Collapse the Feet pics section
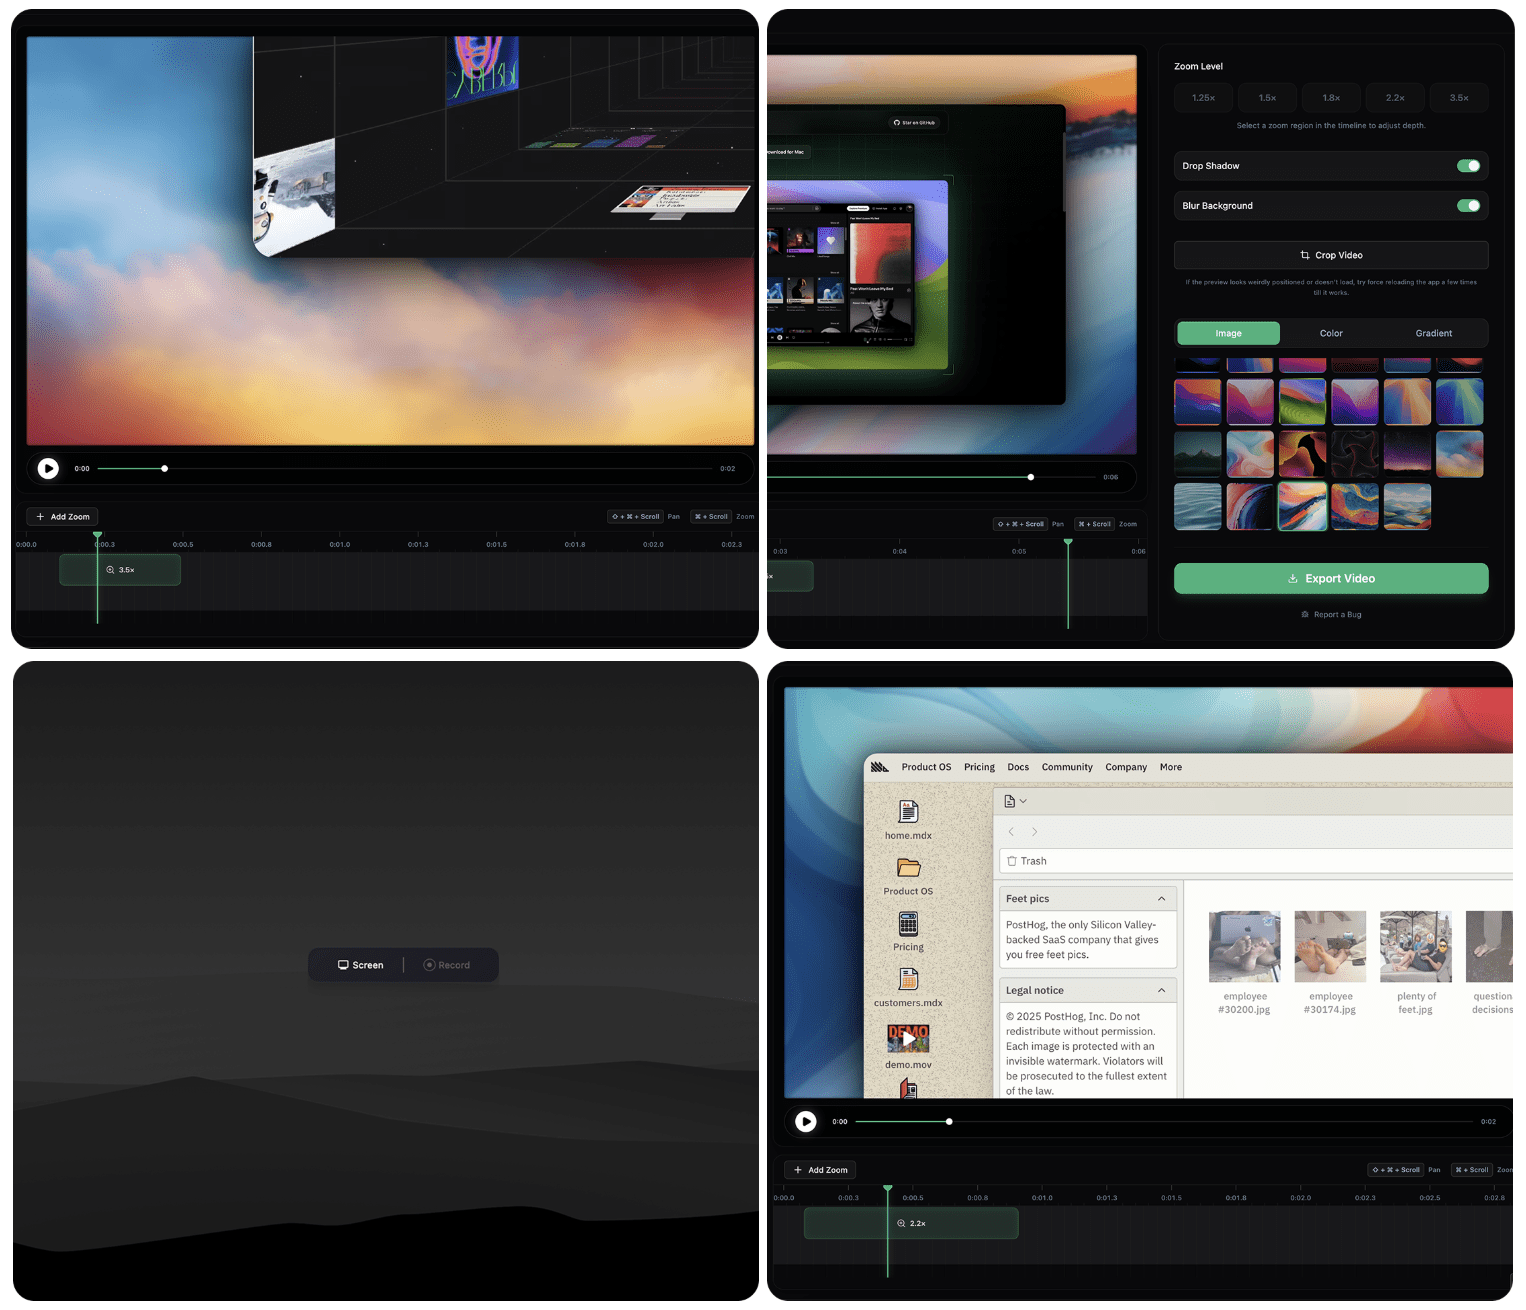Viewport: 1526px width, 1310px height. pos(1161,899)
